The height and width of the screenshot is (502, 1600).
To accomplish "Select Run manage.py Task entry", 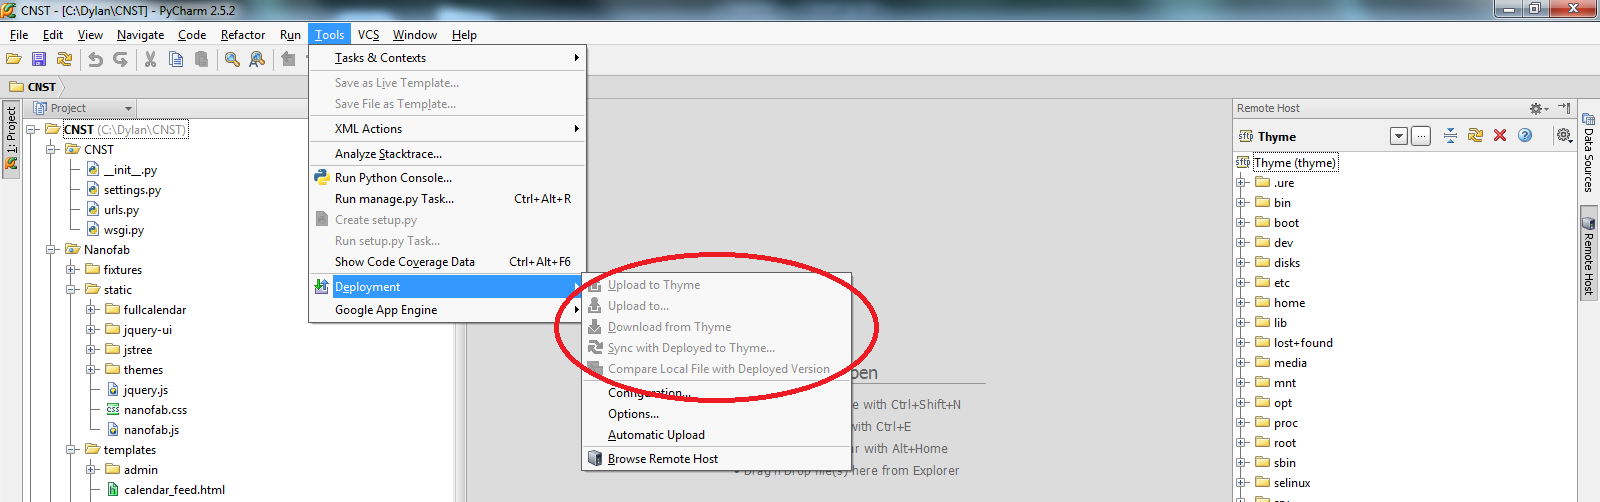I will 447,199.
